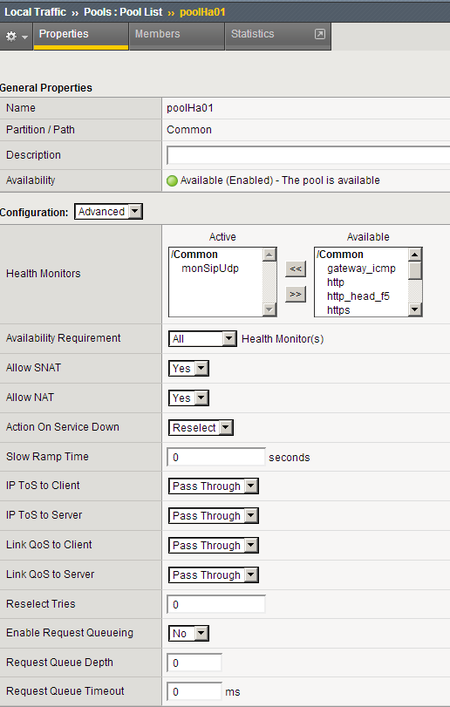Viewport: 450px width, 707px height.
Task: Click Active list scroll-down arrow
Action: coord(269,309)
